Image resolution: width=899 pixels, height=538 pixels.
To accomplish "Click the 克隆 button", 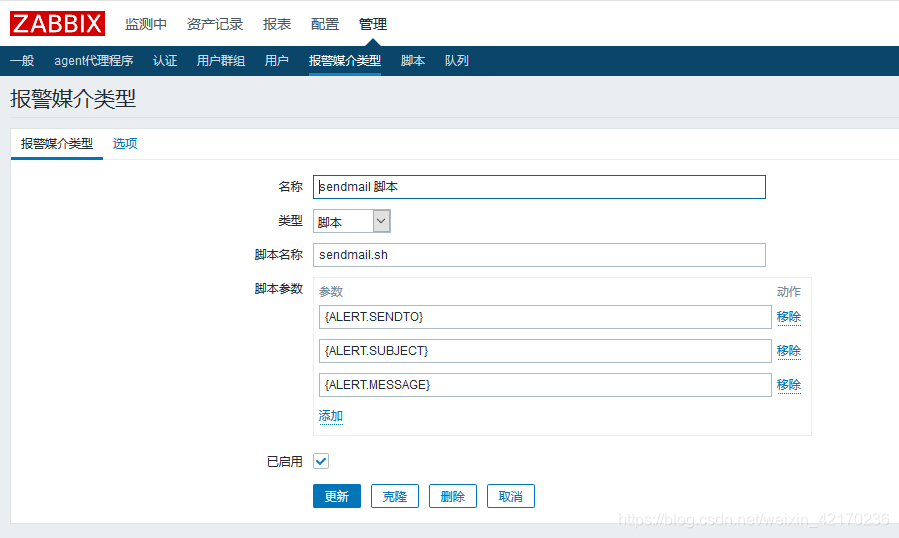I will click(394, 496).
